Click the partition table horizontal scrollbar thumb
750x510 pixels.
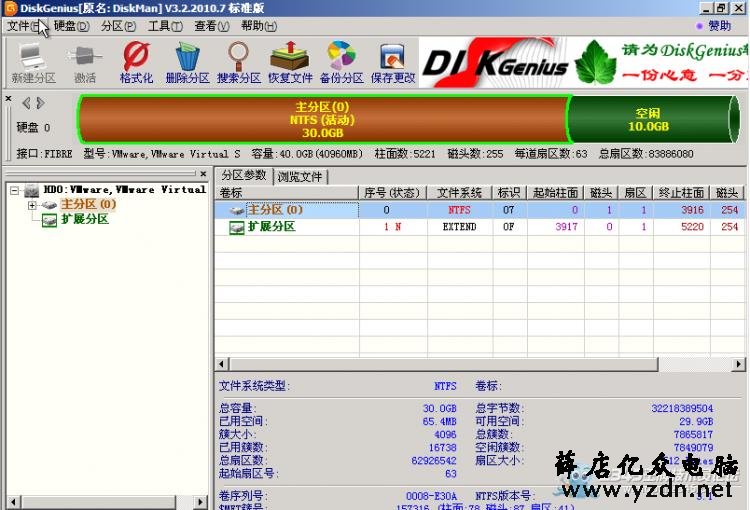click(444, 365)
